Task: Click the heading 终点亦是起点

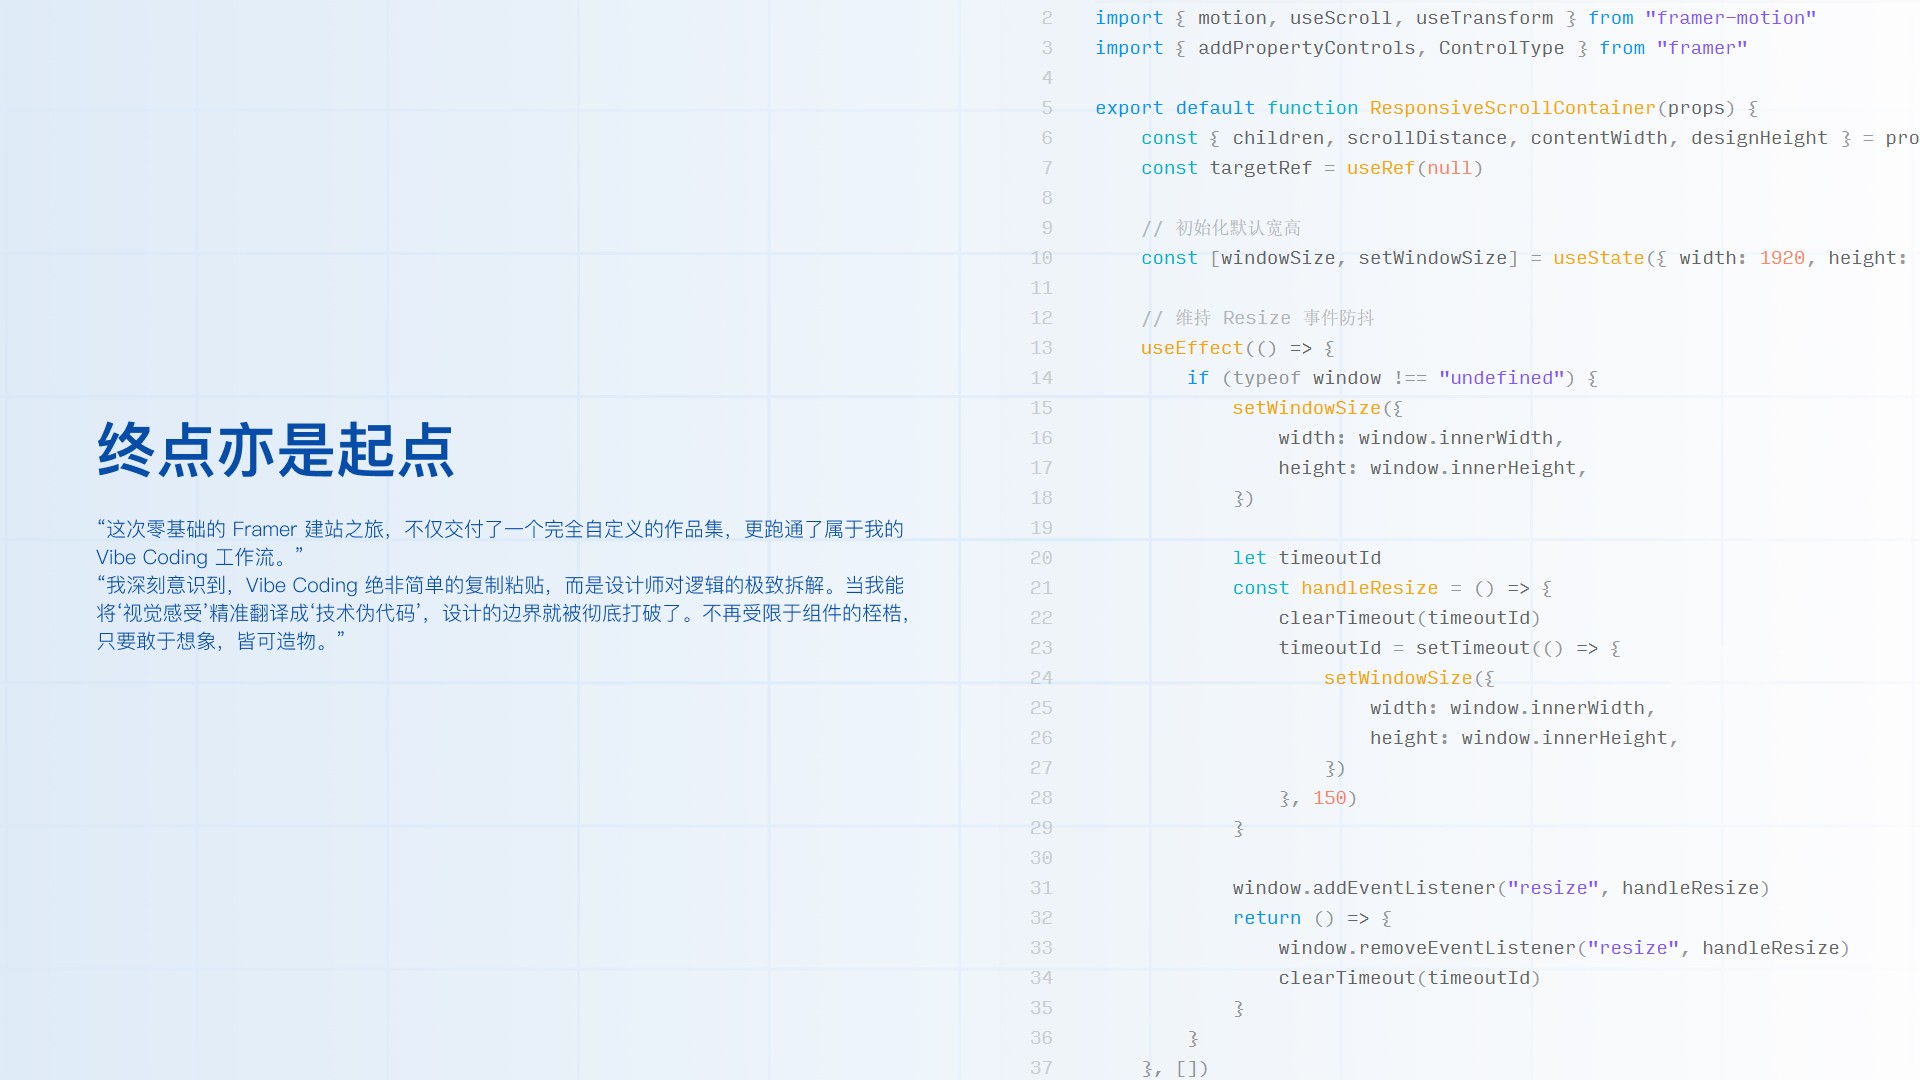Action: point(276,450)
